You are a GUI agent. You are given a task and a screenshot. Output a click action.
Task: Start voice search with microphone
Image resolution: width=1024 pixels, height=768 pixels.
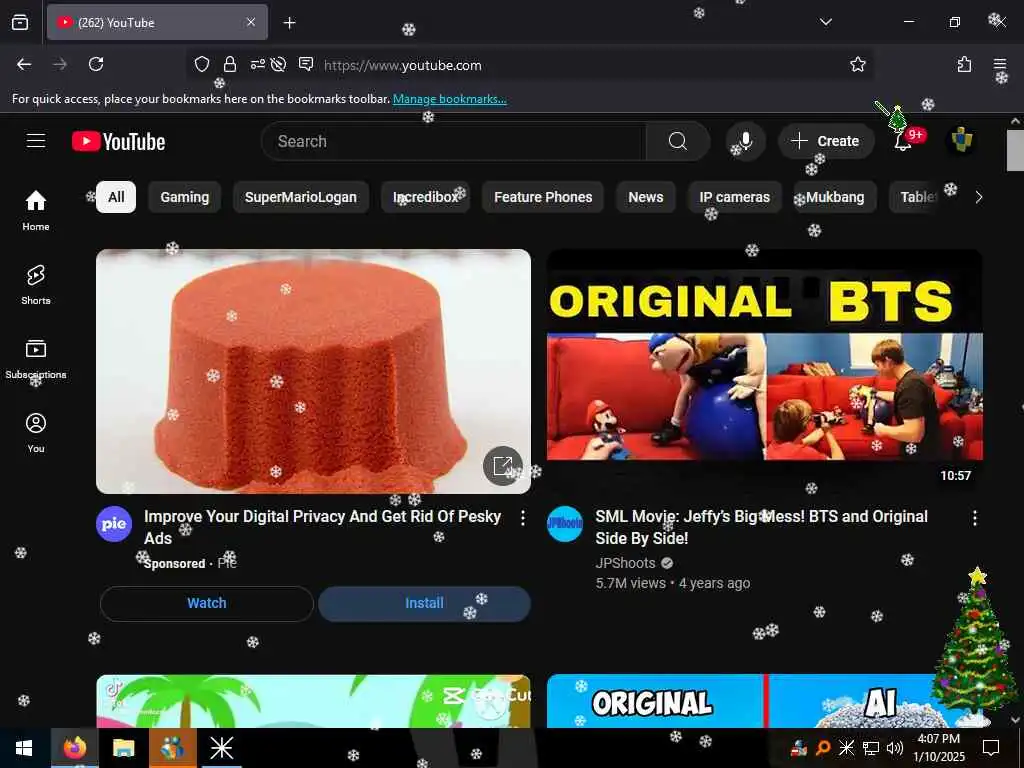coord(745,141)
